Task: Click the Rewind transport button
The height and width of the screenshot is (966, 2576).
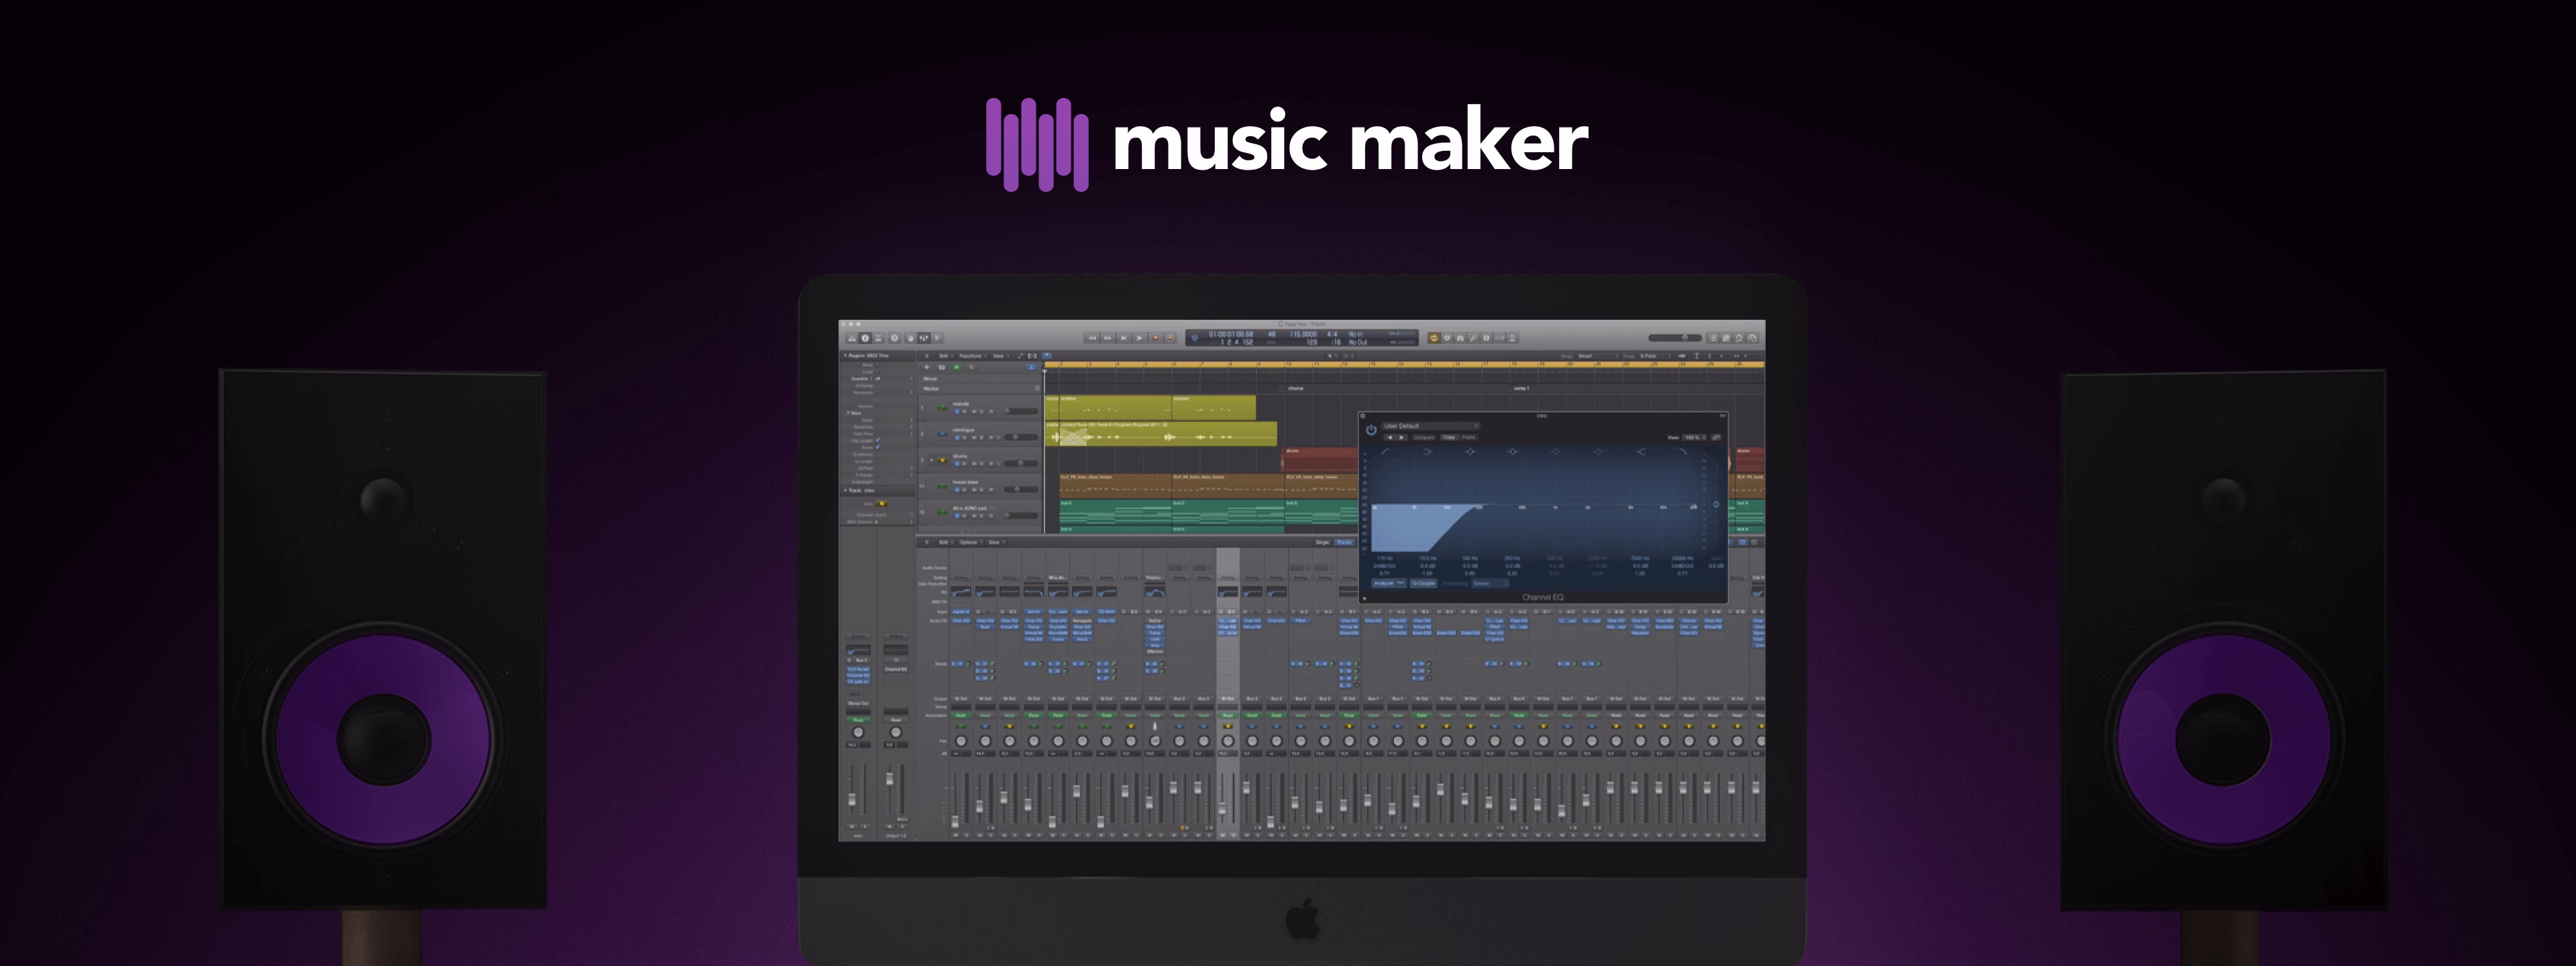Action: pos(1093,338)
